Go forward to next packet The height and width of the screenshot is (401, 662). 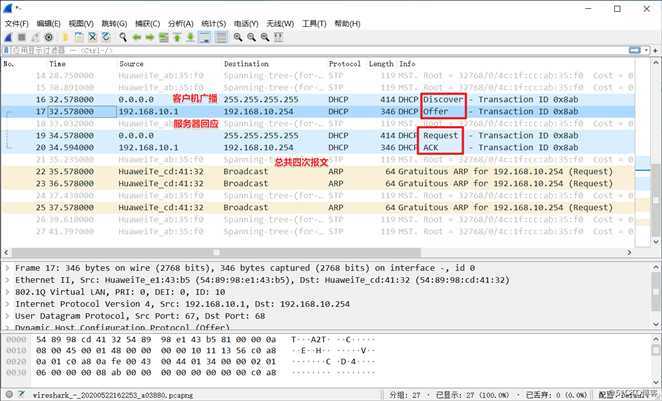pos(150,38)
